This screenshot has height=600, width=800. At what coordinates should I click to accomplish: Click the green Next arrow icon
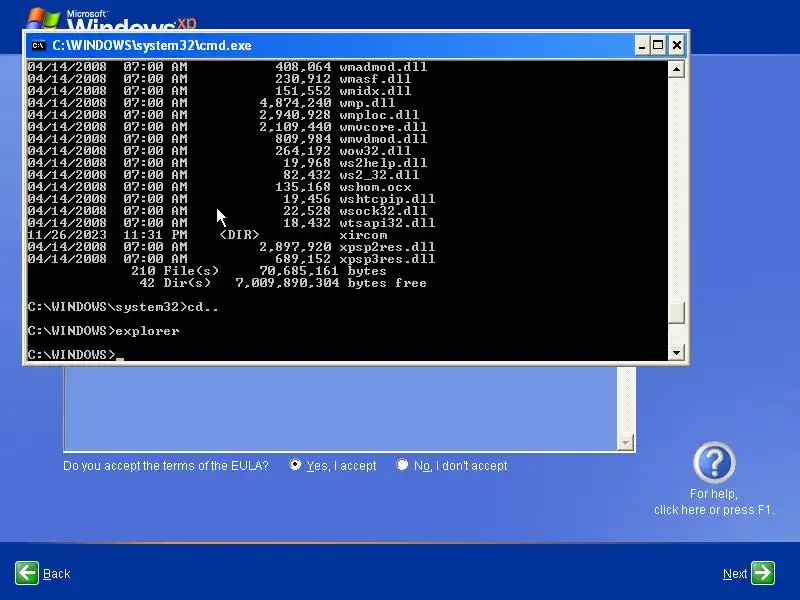tap(763, 573)
